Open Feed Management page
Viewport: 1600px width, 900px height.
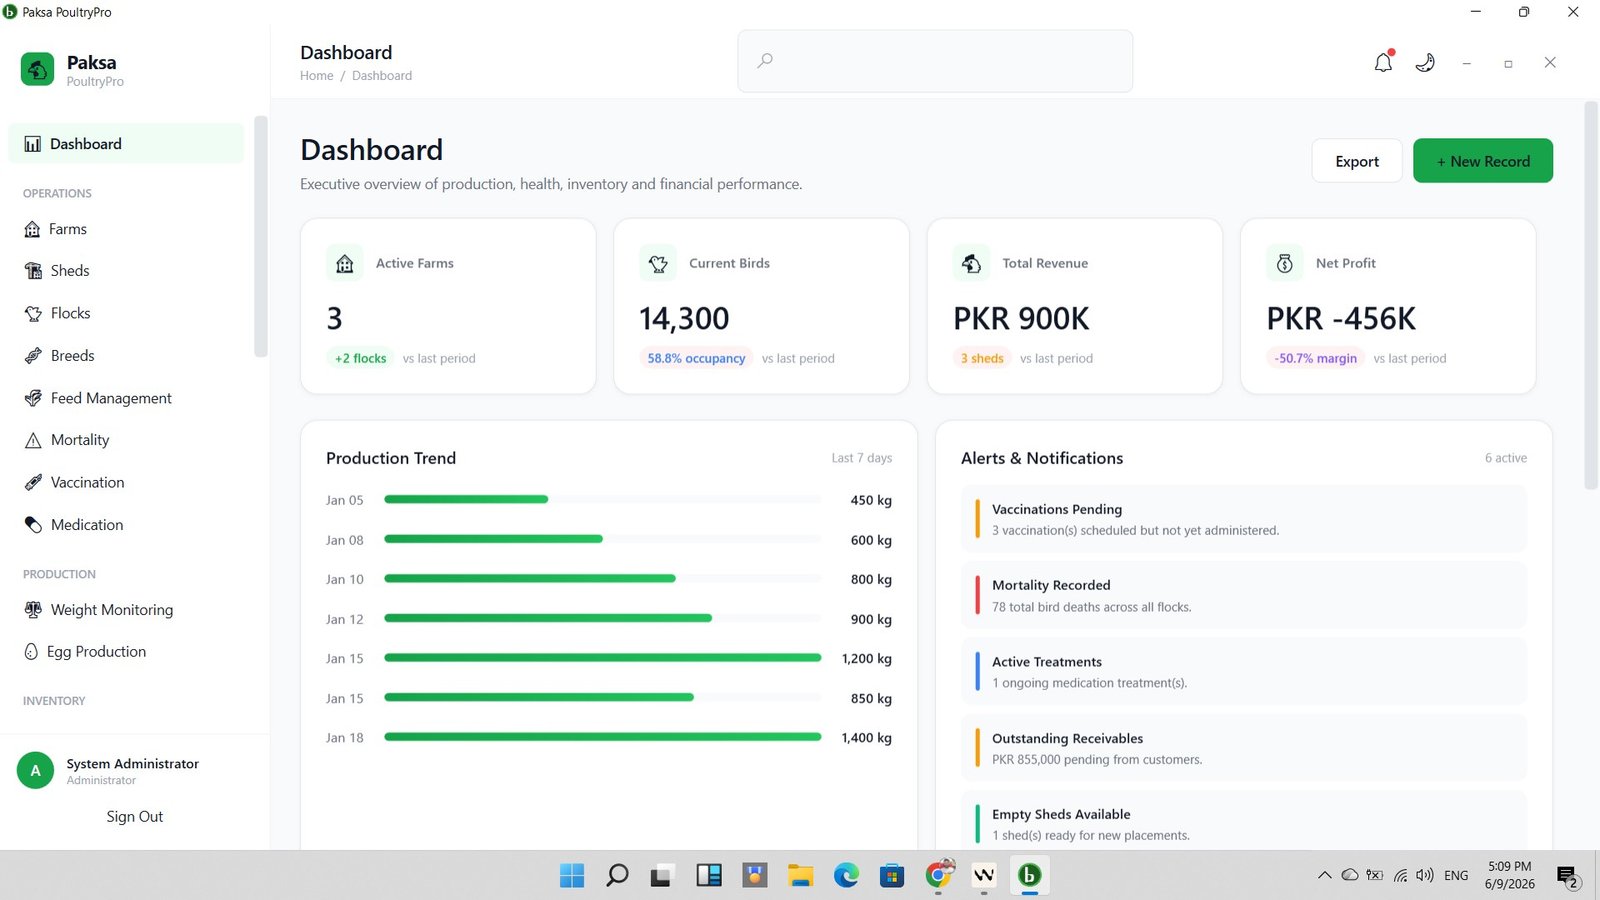tap(126, 398)
